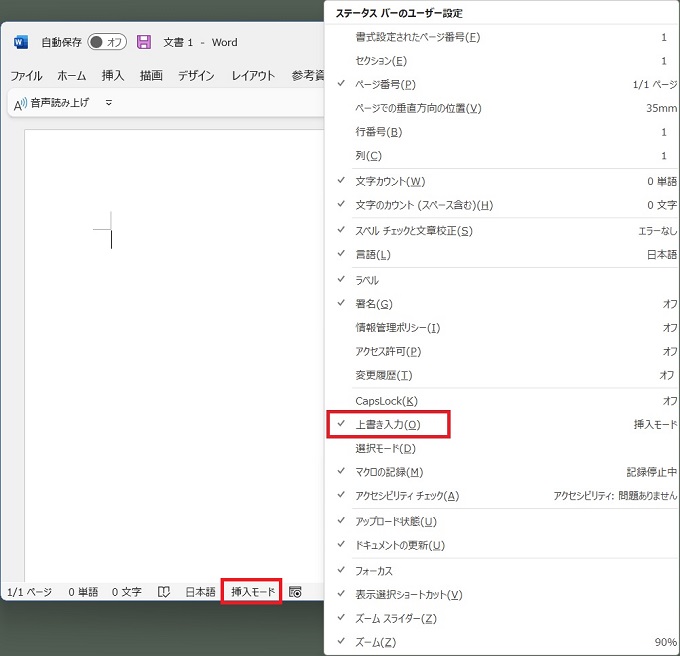Open the spell check book icon in status bar
Viewport: 680px width, 656px height.
(x=163, y=591)
